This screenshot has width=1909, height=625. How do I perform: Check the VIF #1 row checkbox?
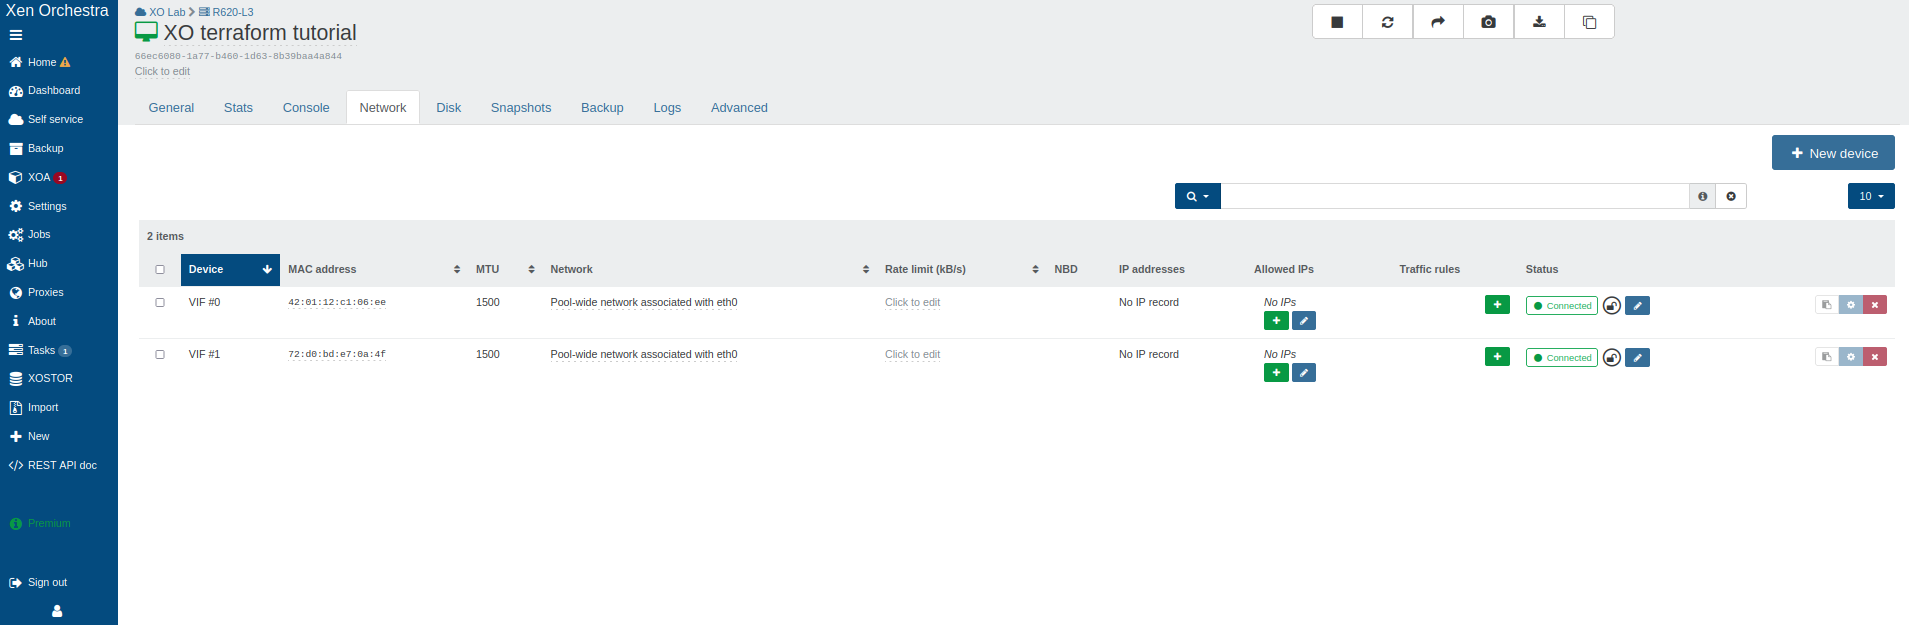[x=160, y=354]
